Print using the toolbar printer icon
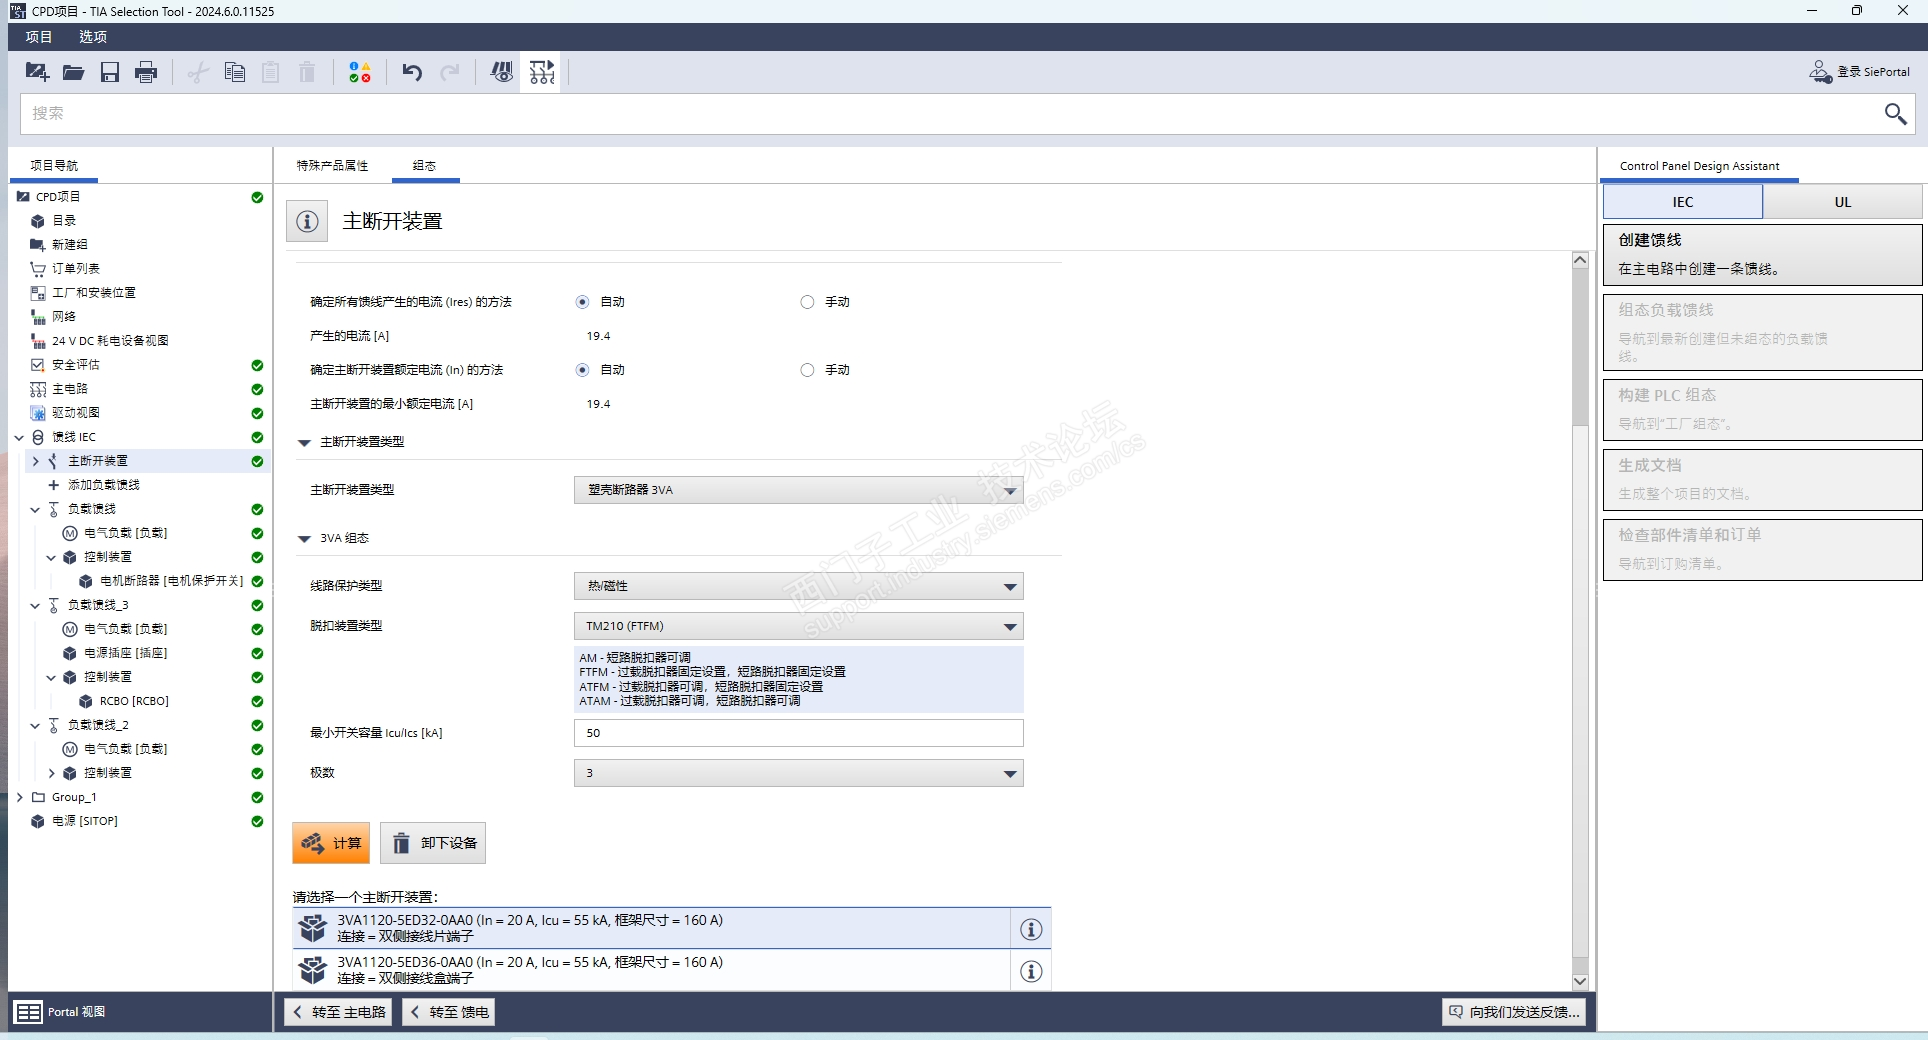 point(146,72)
